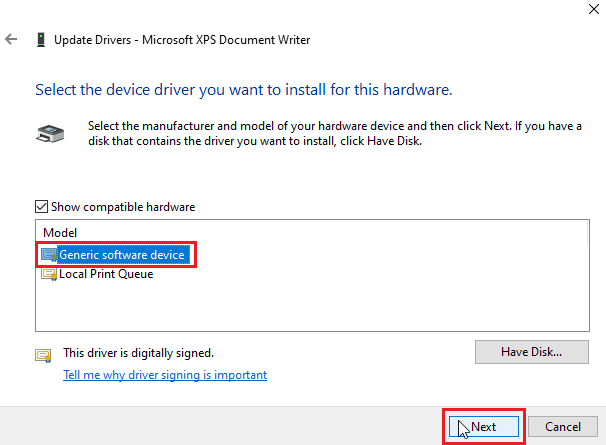The height and width of the screenshot is (445, 606).
Task: Select Generic software device in the model list
Action: (x=121, y=255)
